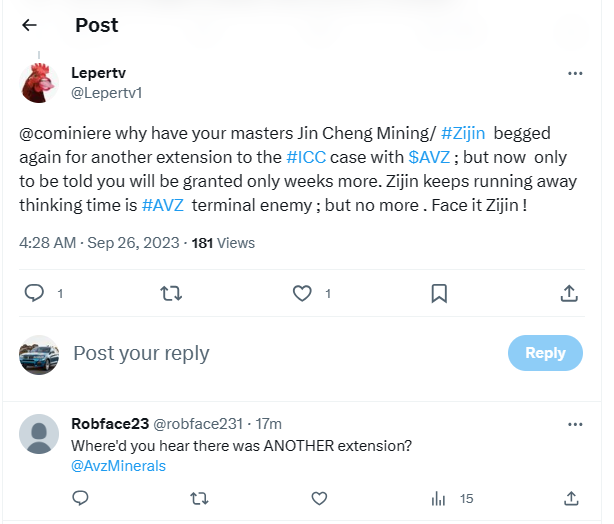Go back using the arrow icon
This screenshot has height=524, width=614.
(x=29, y=25)
